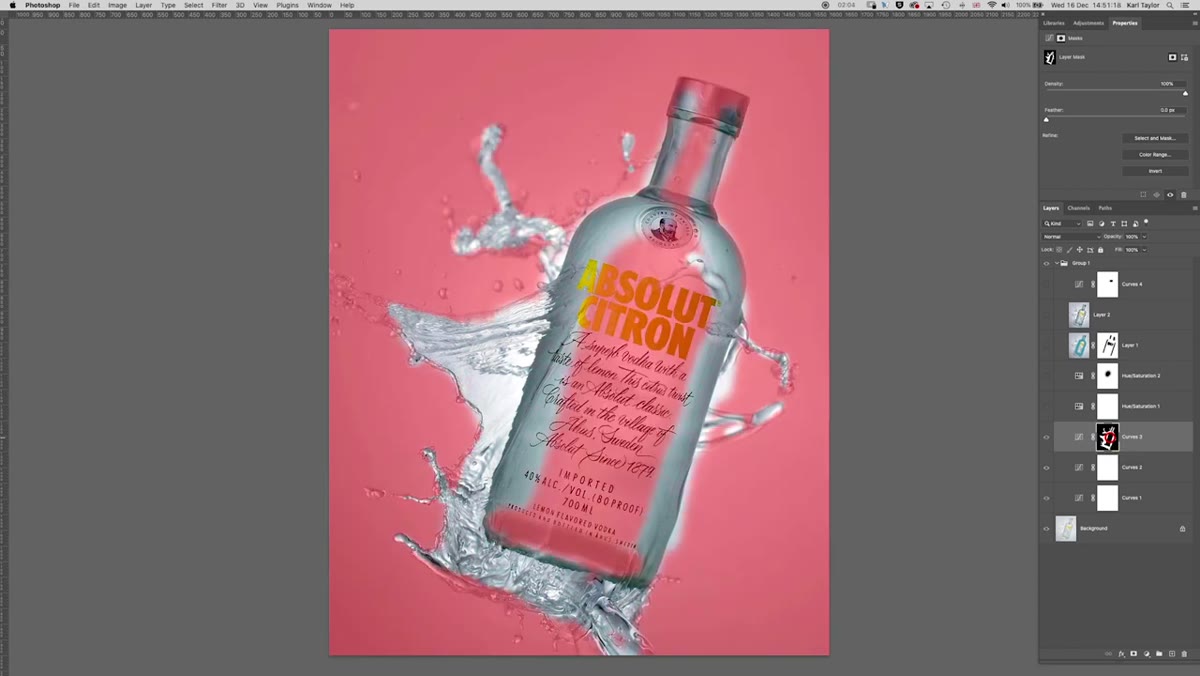The width and height of the screenshot is (1200, 676).
Task: Hide the Curves 1 layer
Action: (x=1047, y=498)
